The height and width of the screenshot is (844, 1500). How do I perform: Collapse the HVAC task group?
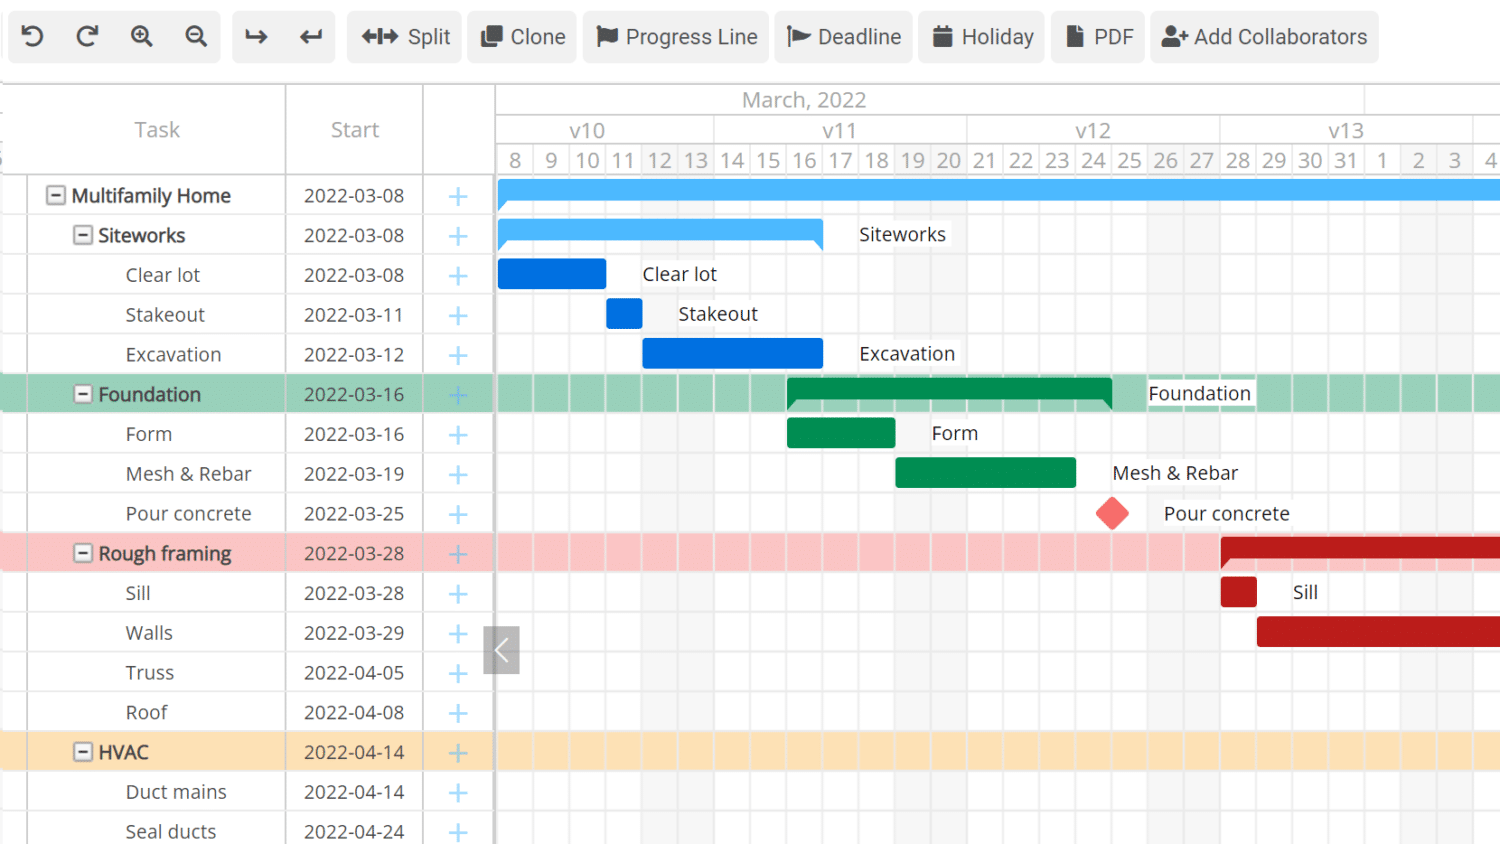[x=83, y=752]
